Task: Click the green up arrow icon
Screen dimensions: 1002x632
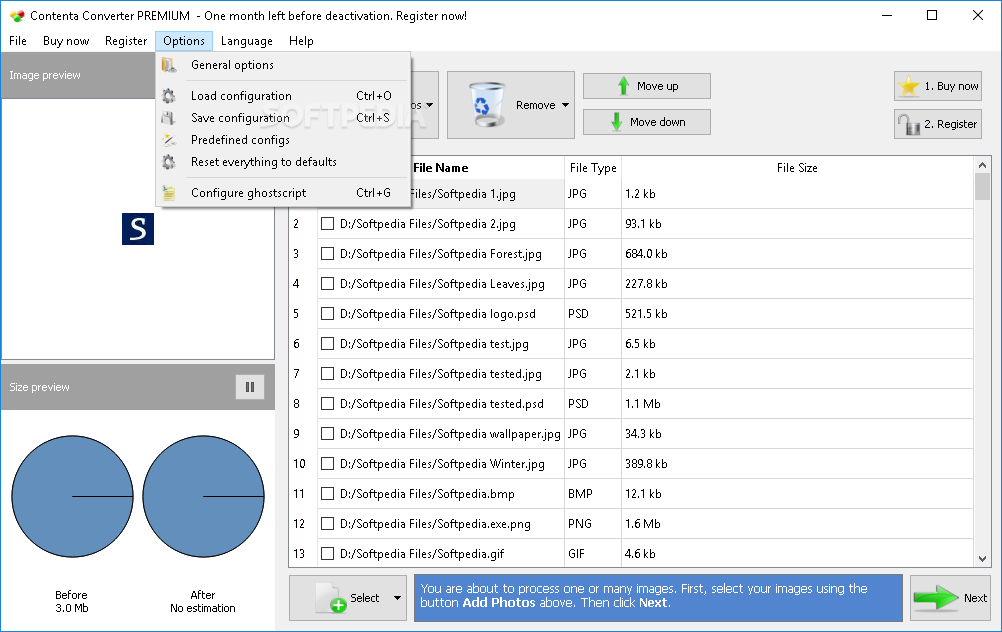Action: [x=624, y=86]
